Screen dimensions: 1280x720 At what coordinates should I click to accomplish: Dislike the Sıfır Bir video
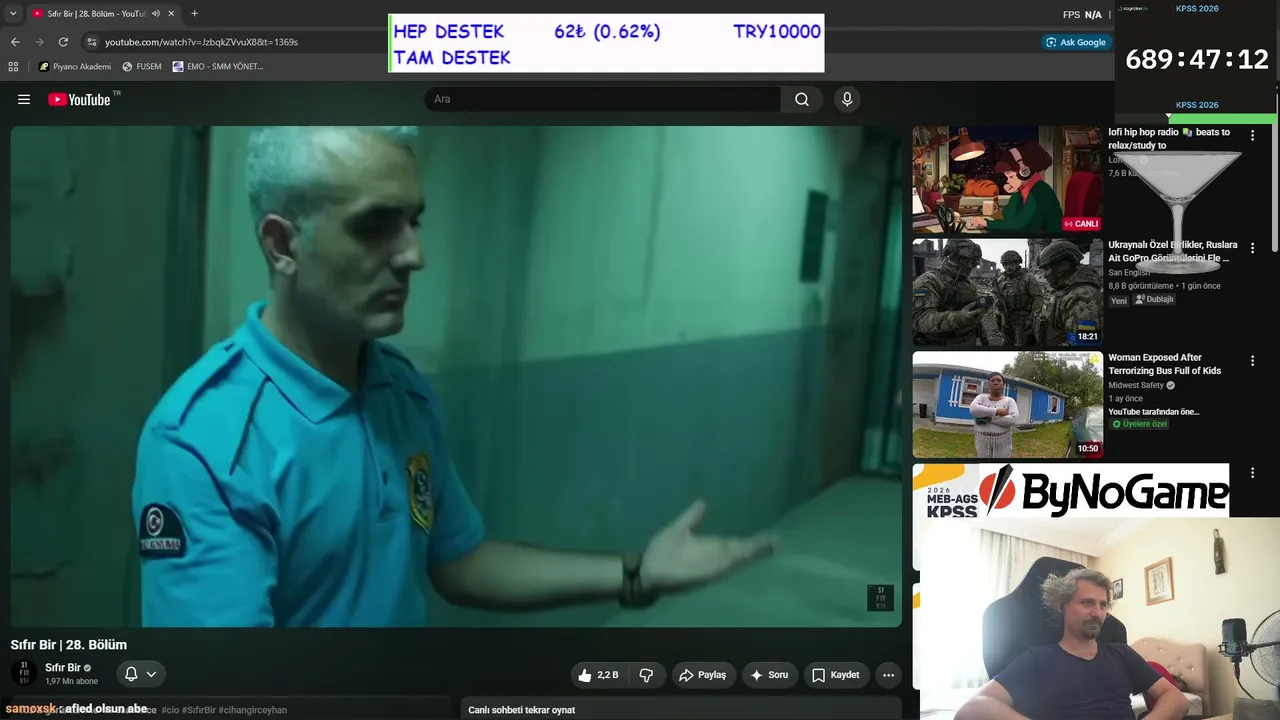pyautogui.click(x=646, y=675)
